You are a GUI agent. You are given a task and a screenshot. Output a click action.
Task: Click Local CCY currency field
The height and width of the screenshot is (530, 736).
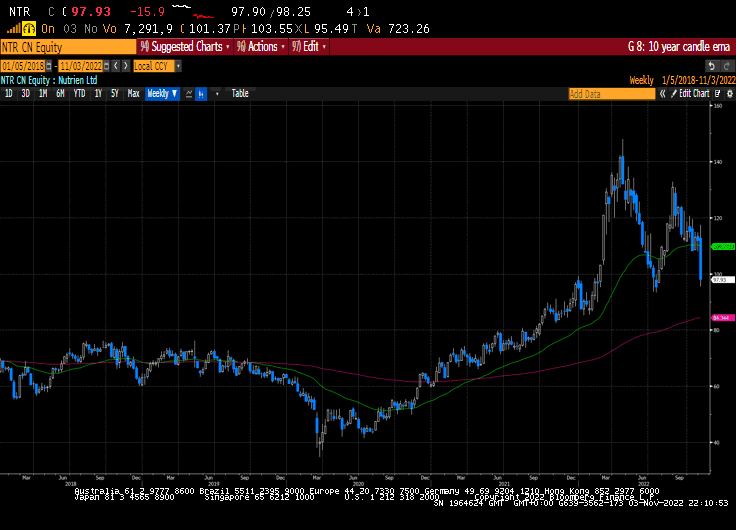[x=154, y=66]
